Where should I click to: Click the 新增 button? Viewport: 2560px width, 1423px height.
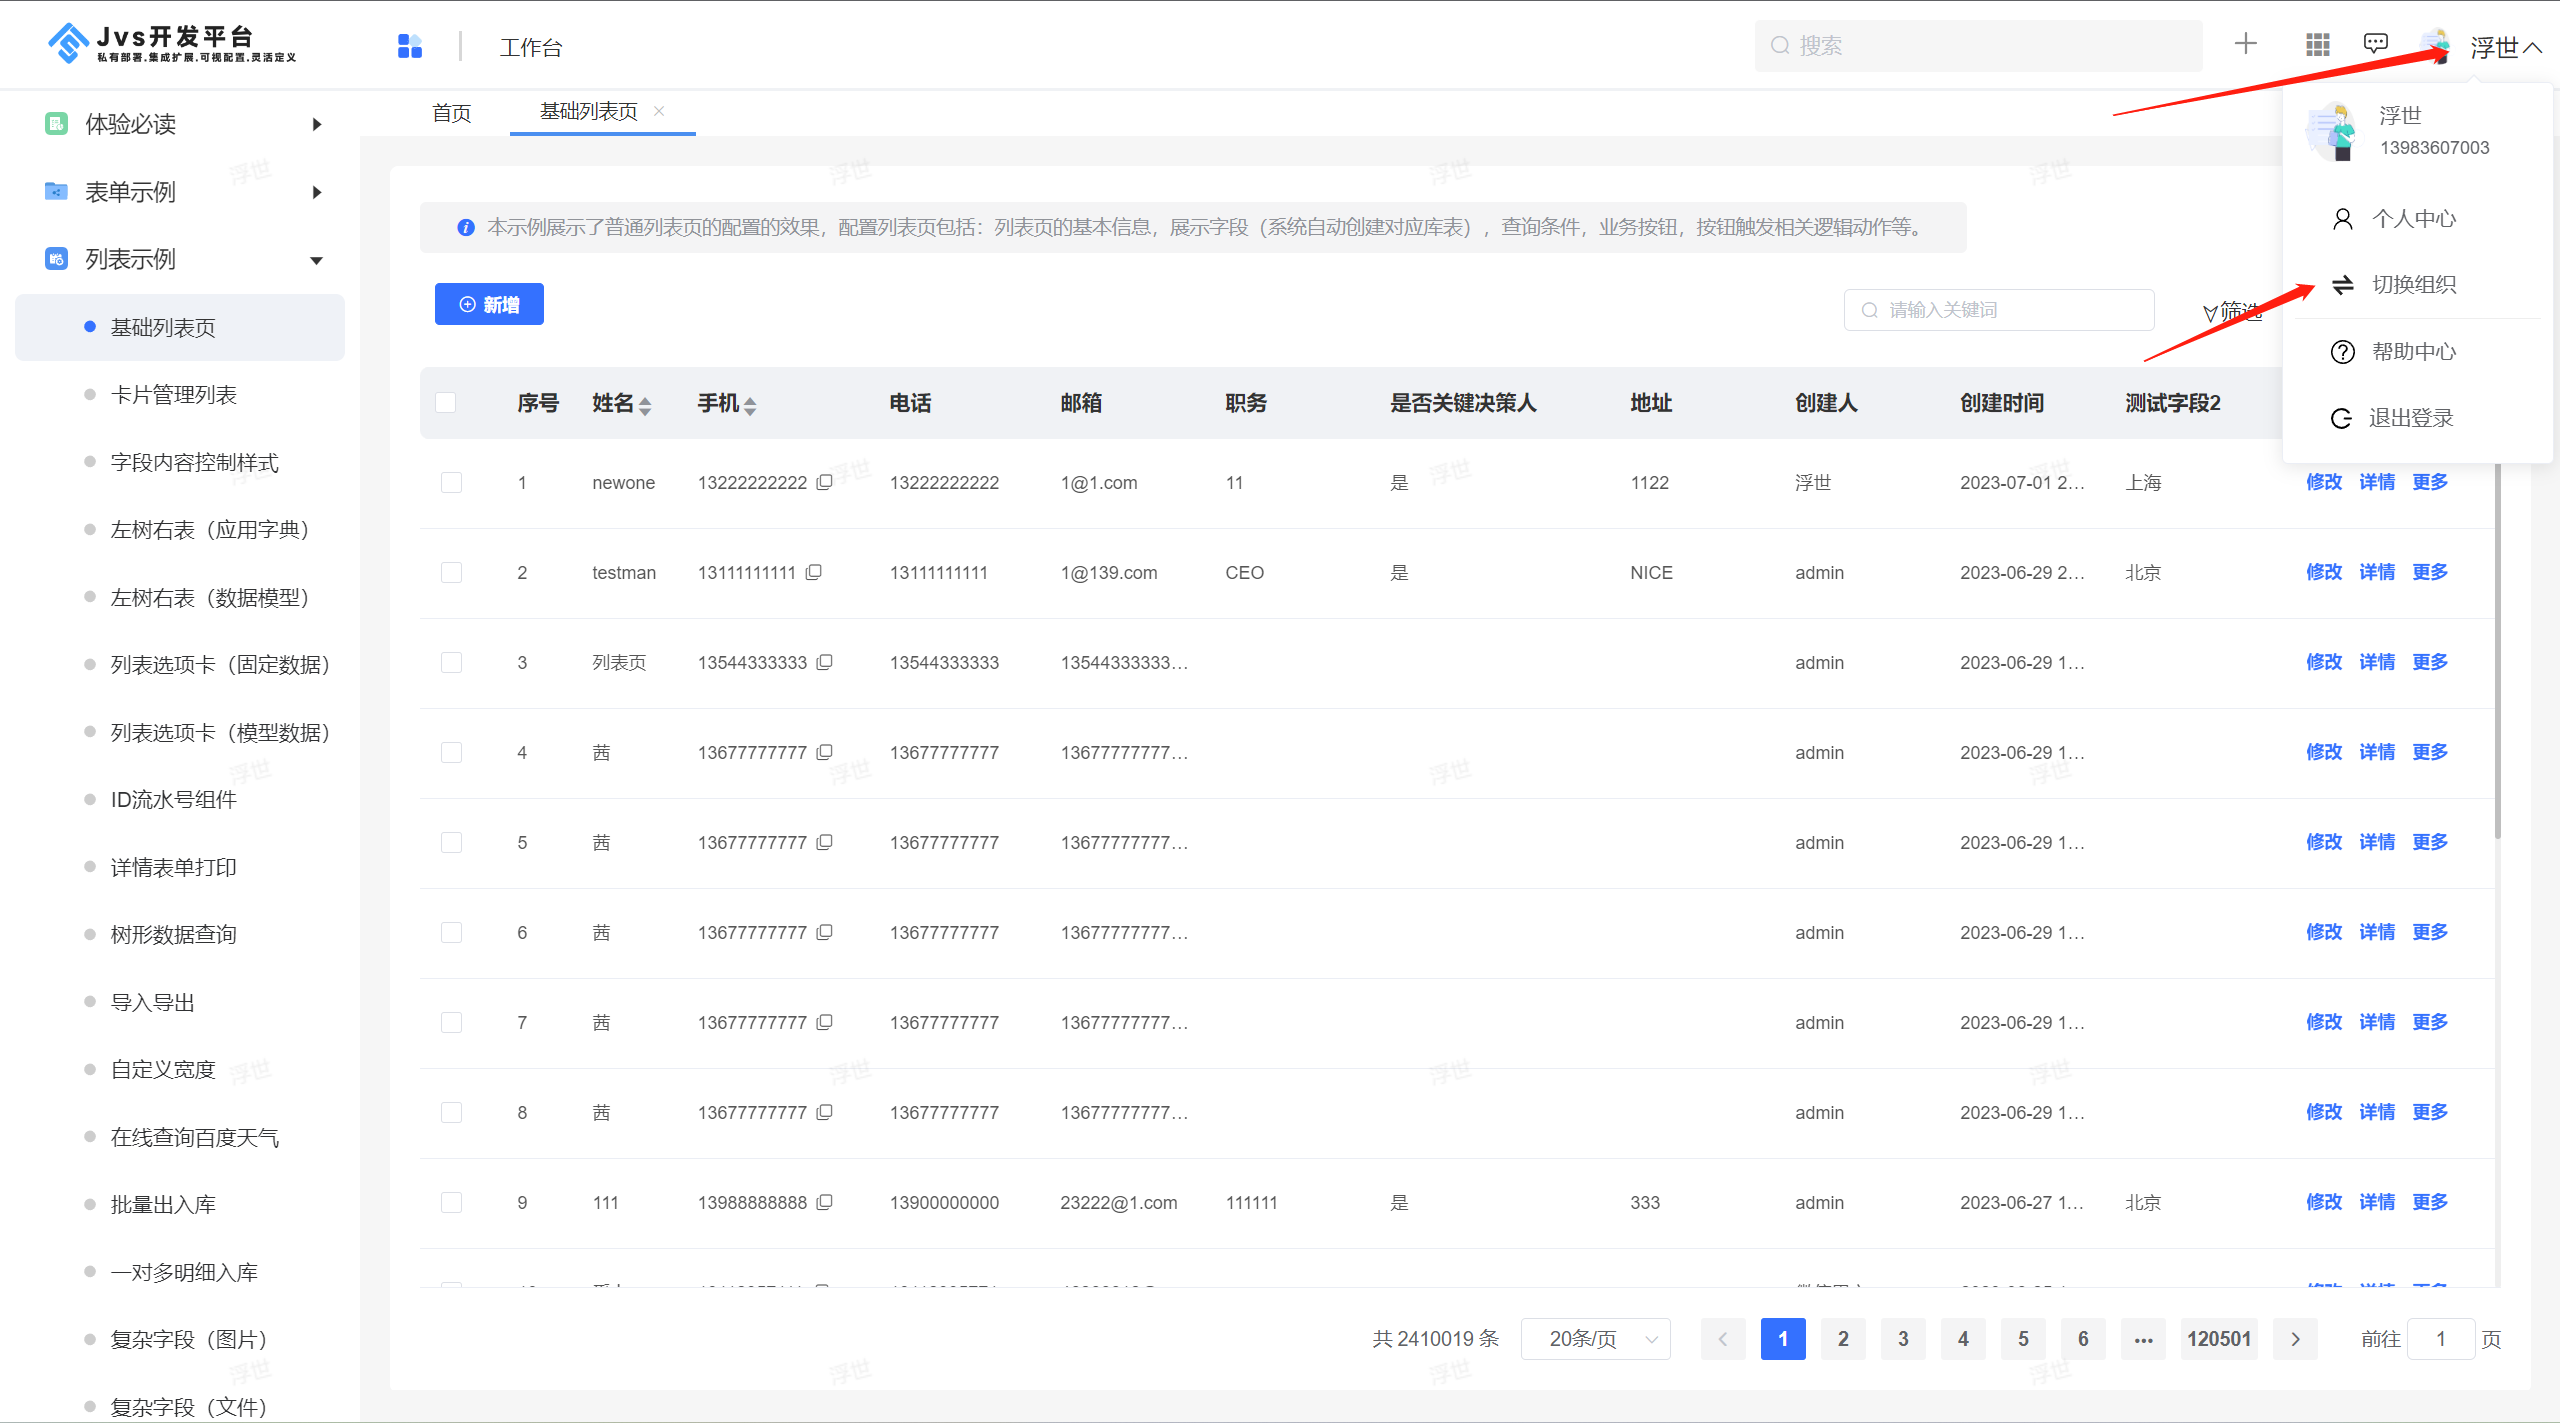(489, 304)
